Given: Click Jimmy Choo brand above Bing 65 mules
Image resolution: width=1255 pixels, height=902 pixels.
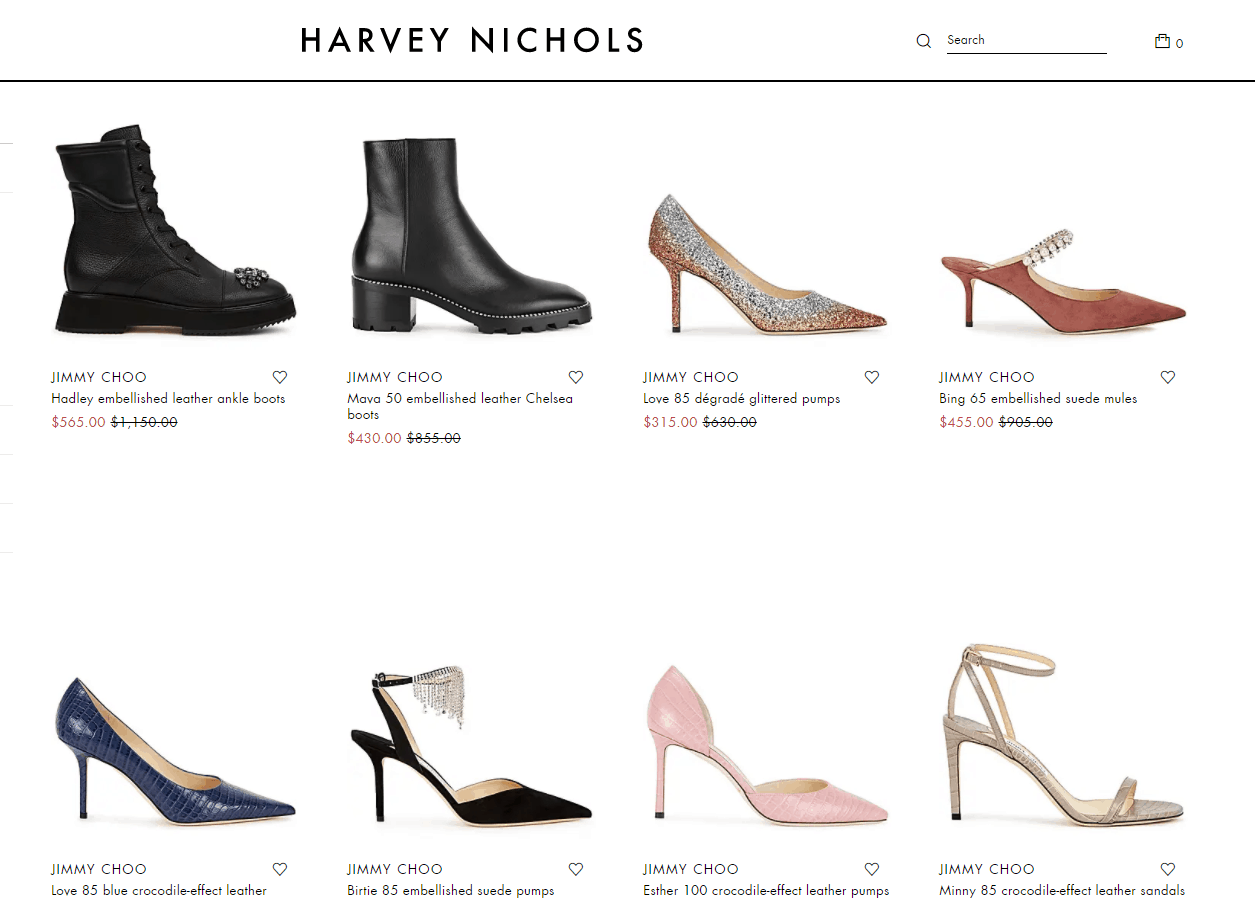Looking at the screenshot, I should pyautogui.click(x=987, y=377).
